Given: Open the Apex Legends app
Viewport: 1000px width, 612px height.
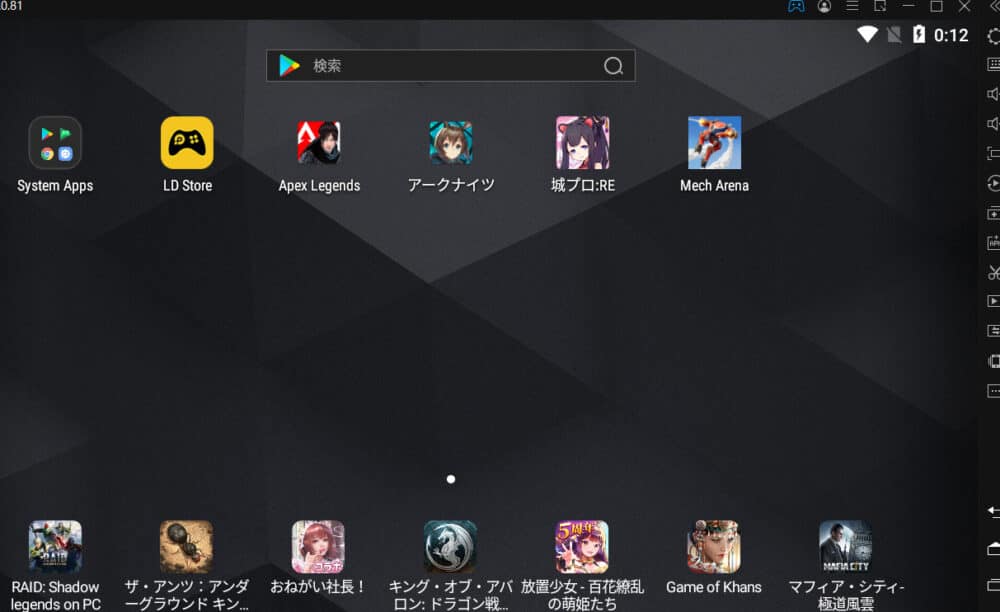Looking at the screenshot, I should click(318, 143).
